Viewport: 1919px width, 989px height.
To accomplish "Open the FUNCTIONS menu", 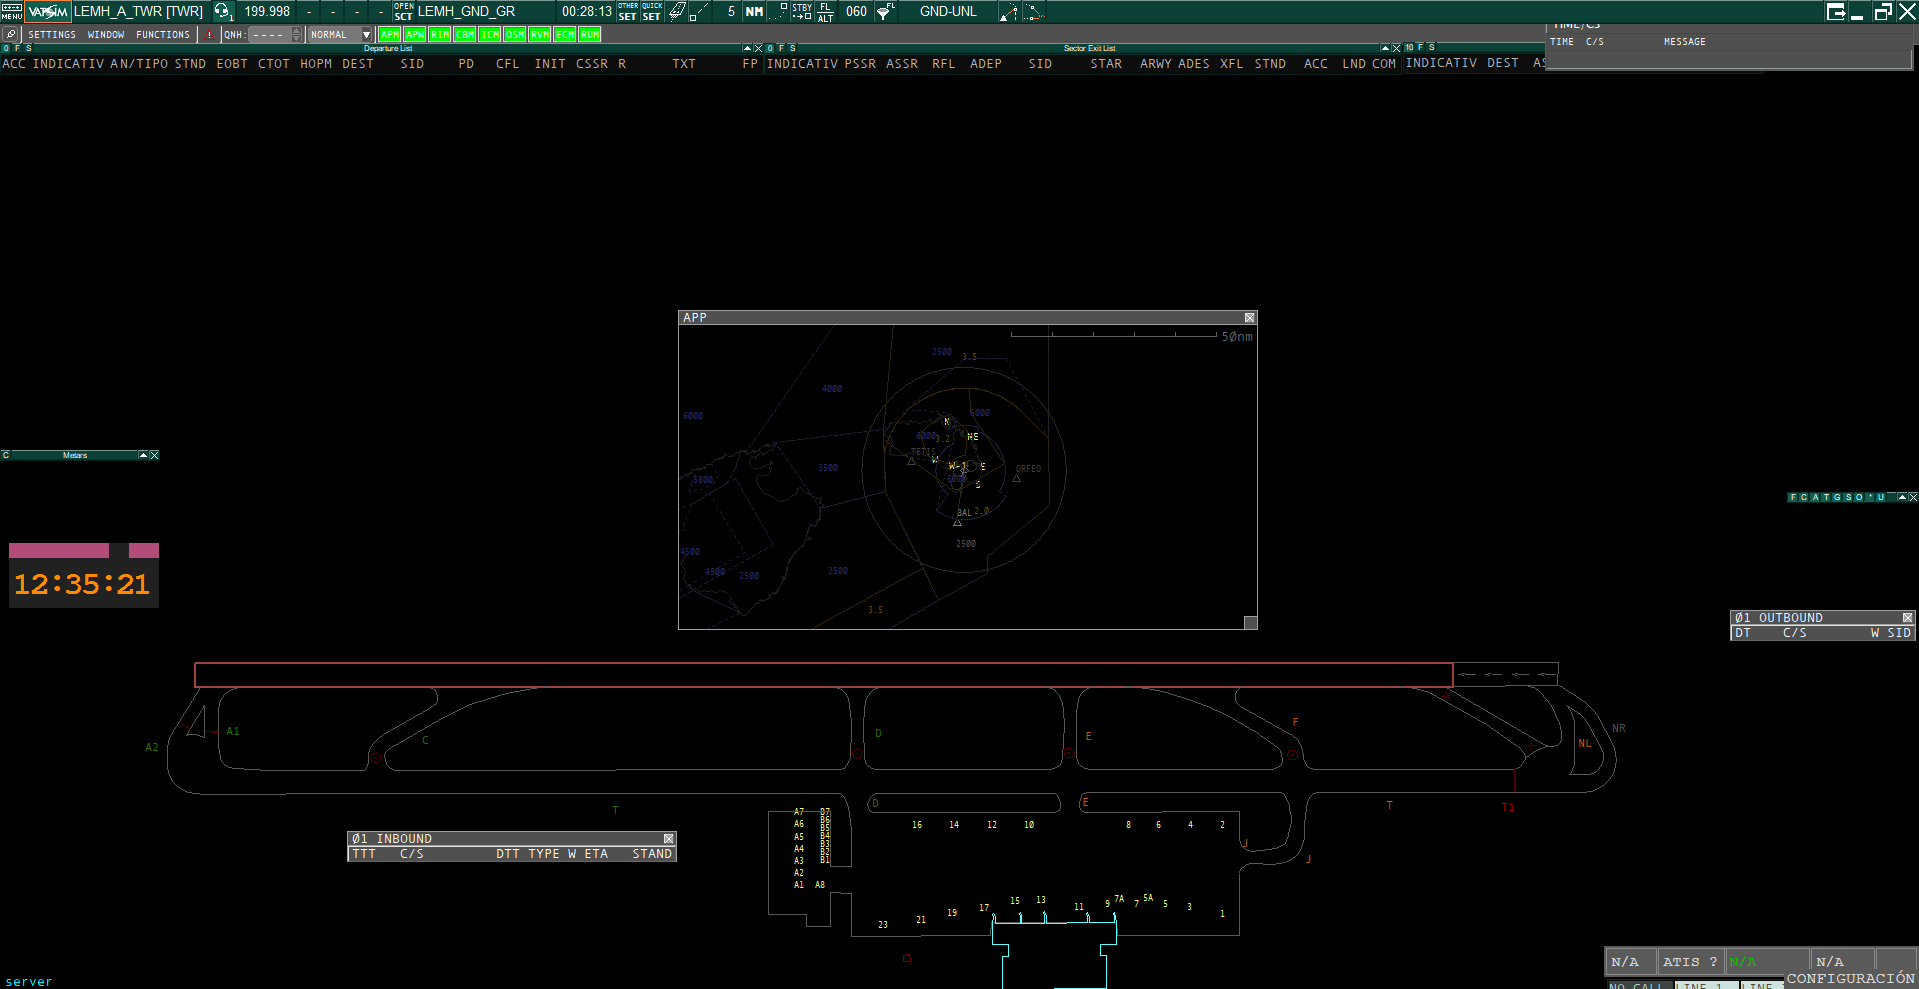I will [x=163, y=35].
